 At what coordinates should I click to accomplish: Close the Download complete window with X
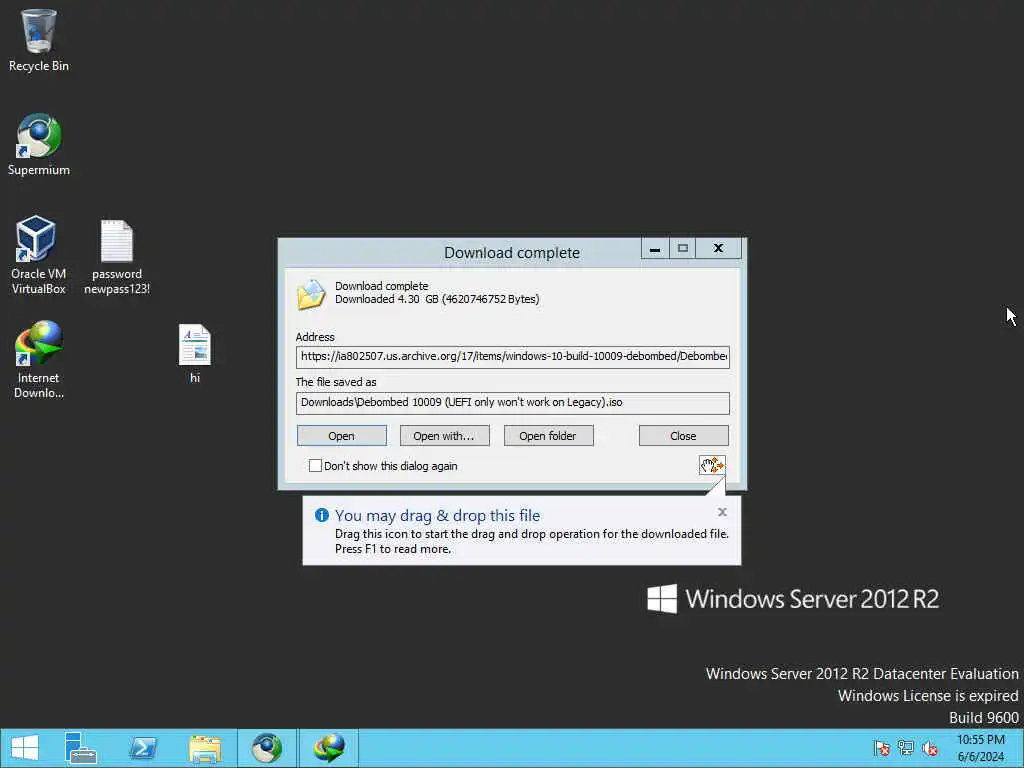click(718, 249)
